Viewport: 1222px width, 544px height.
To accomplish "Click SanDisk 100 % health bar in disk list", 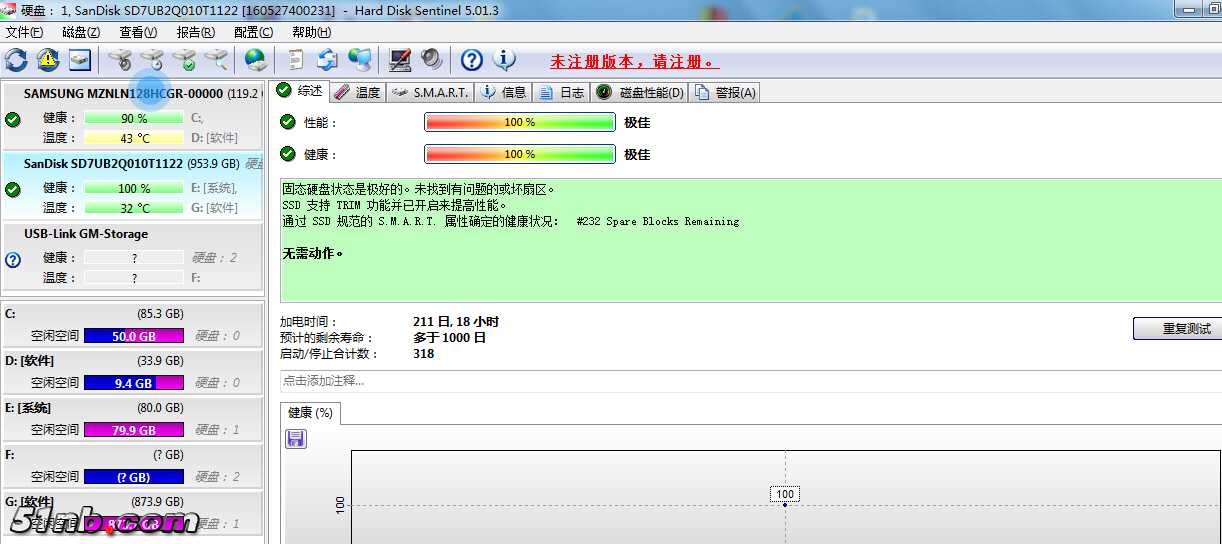I will [134, 188].
